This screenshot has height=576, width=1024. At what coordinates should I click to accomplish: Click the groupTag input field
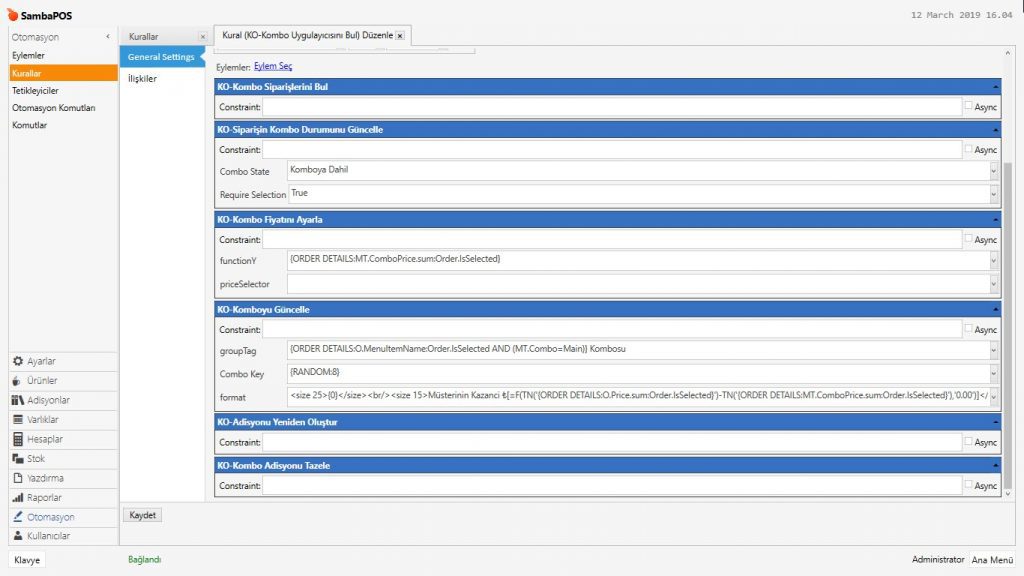point(636,350)
